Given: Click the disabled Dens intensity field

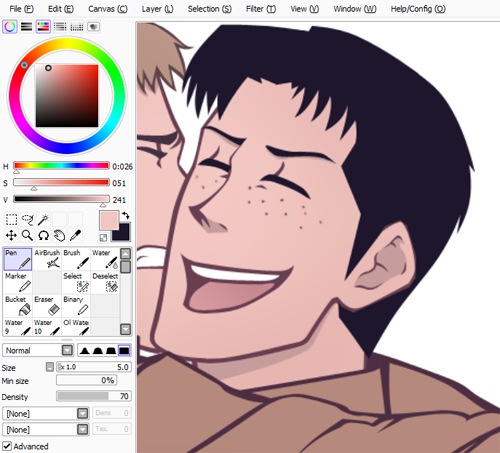Looking at the screenshot, I should pyautogui.click(x=112, y=413).
